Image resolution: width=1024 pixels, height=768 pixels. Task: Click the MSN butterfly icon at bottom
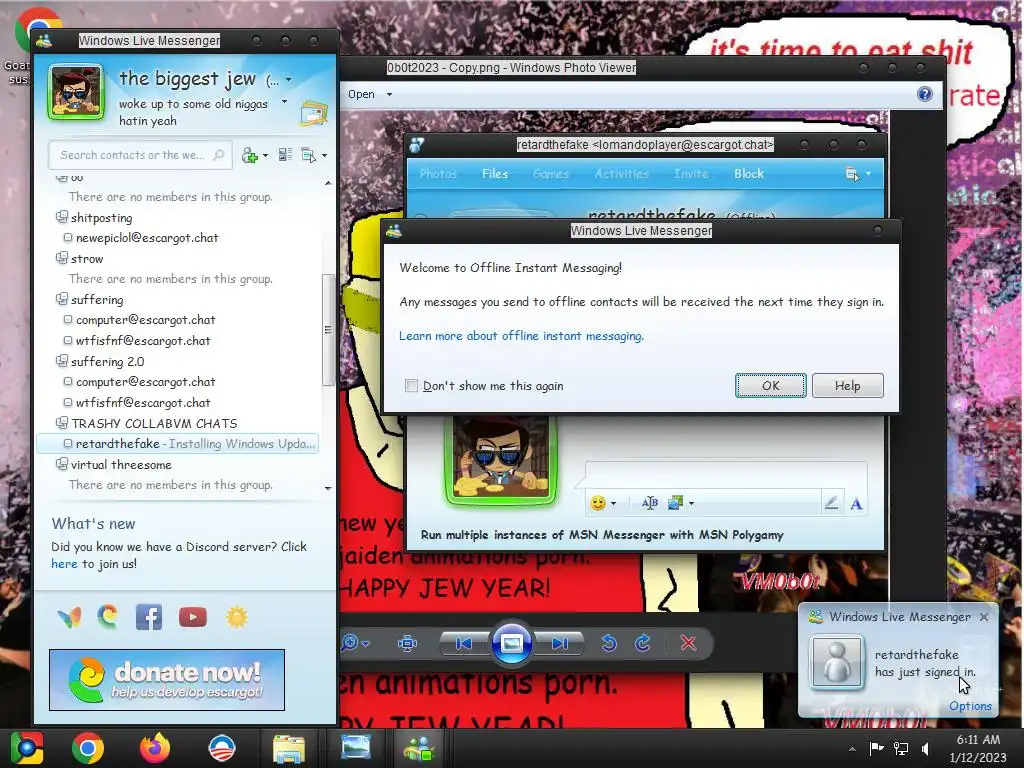click(69, 617)
